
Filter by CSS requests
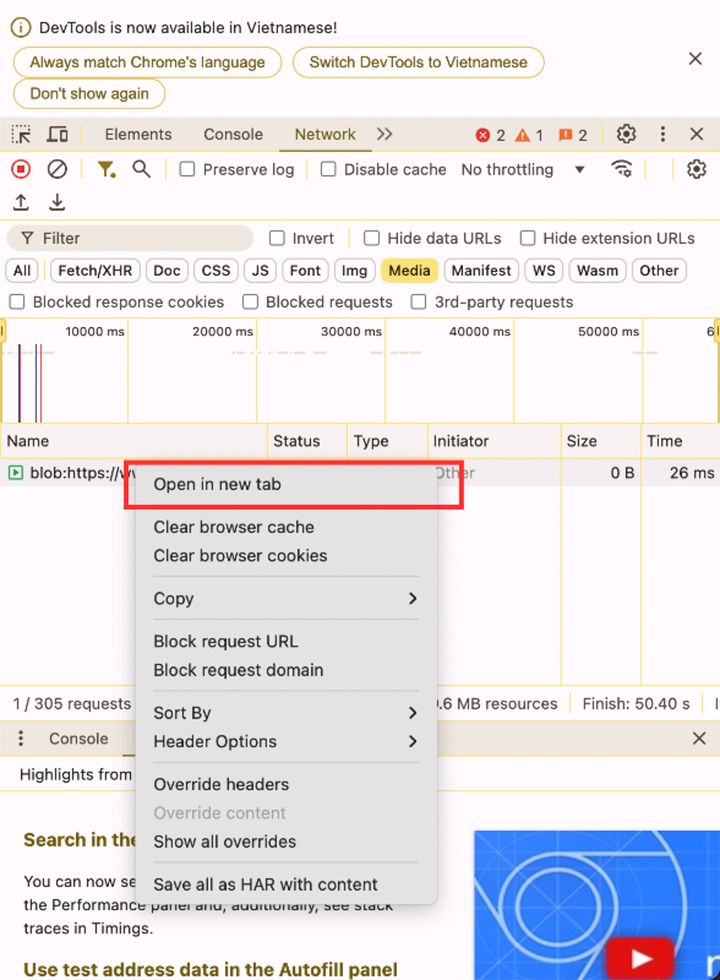(216, 271)
